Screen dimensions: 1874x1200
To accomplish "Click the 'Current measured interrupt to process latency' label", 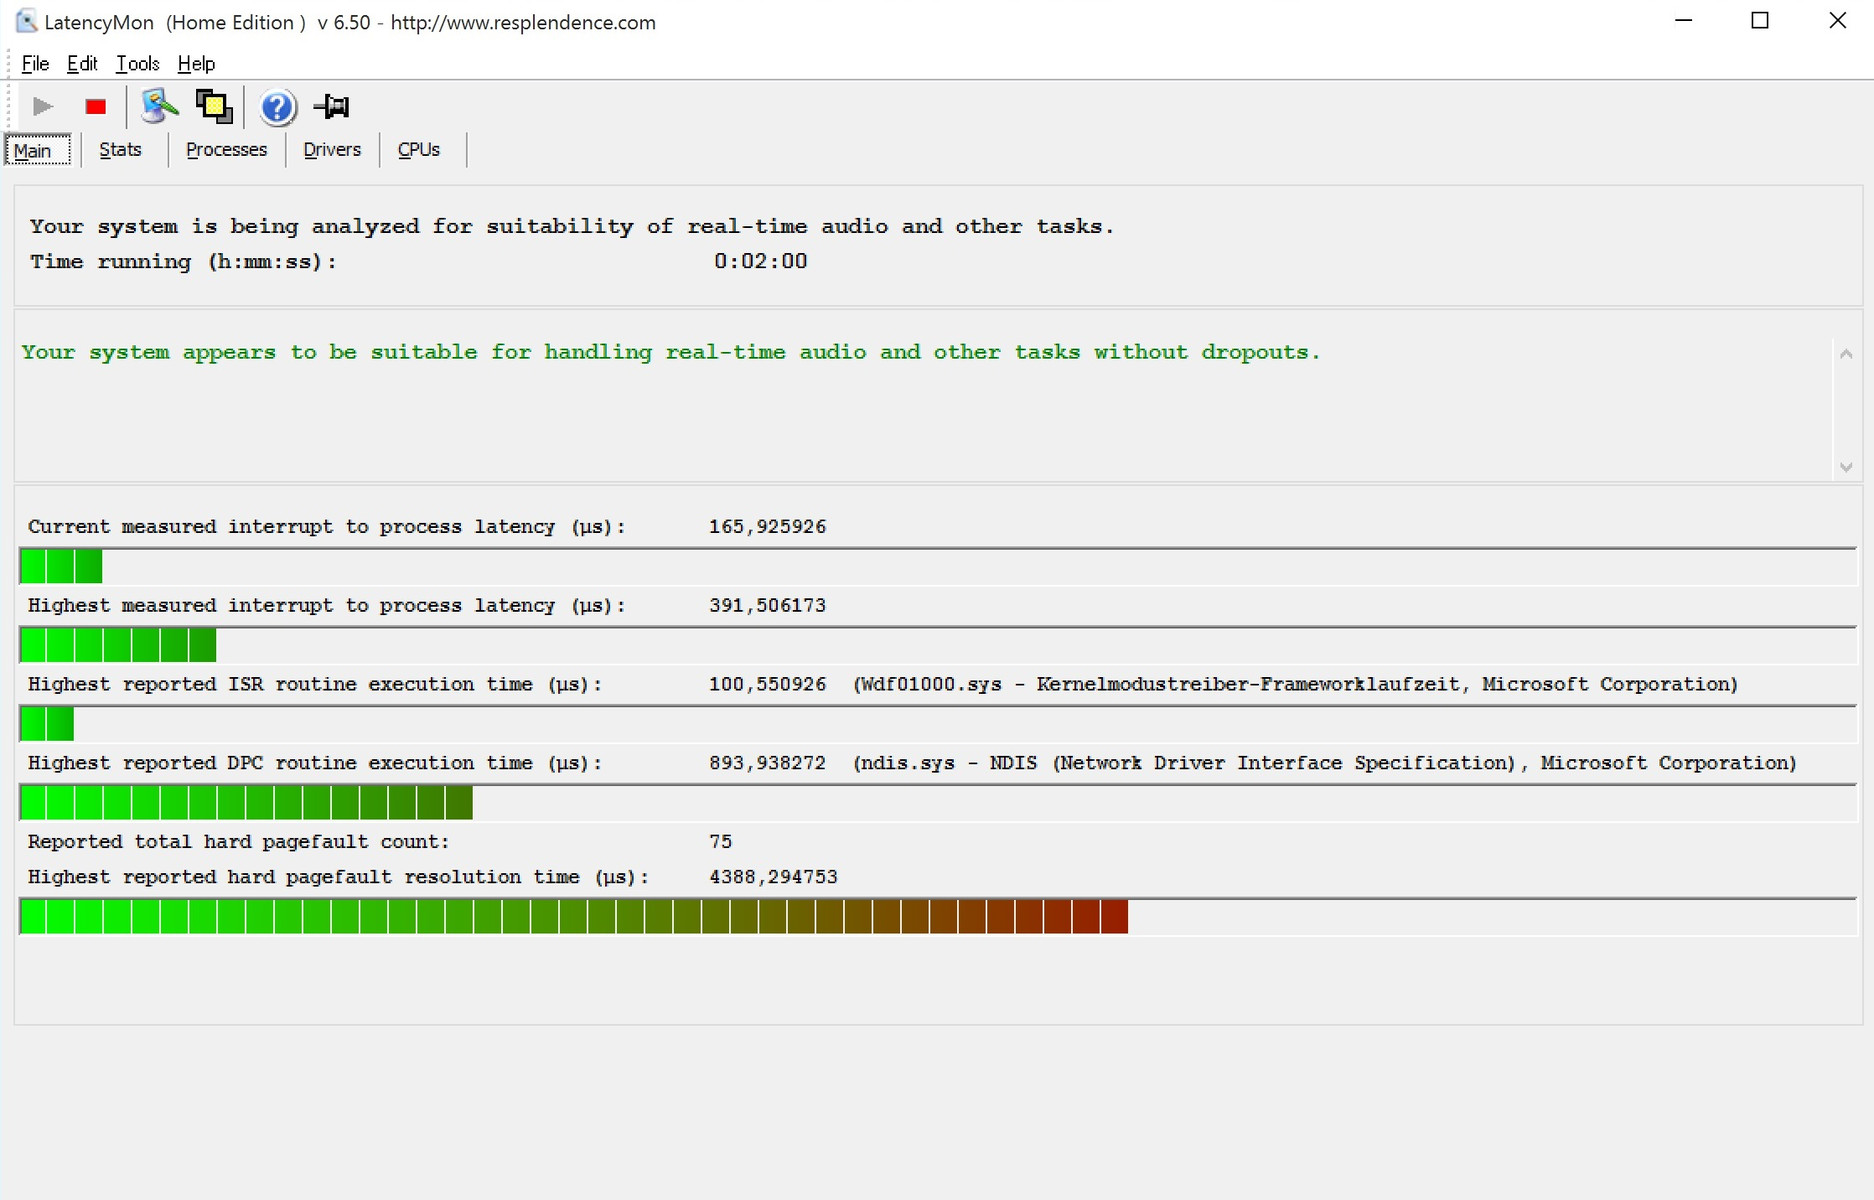I will (326, 527).
